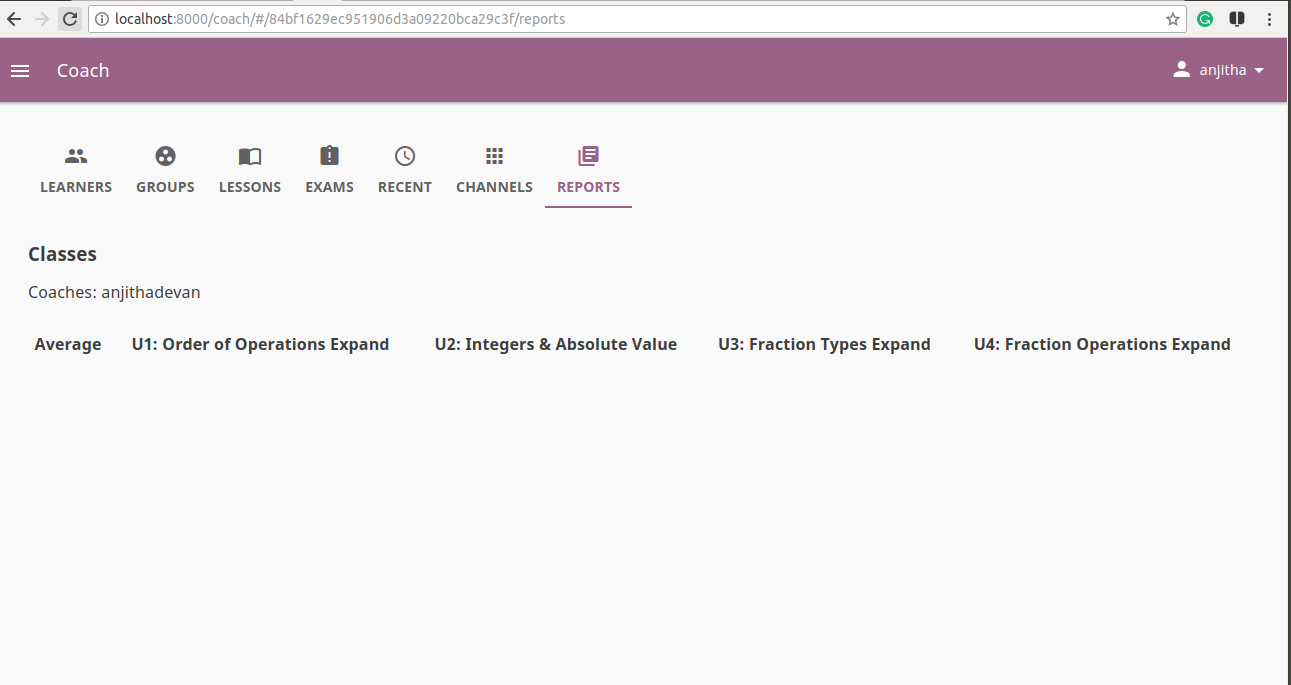Click the browser back arrow
The height and width of the screenshot is (685, 1291).
click(14, 19)
